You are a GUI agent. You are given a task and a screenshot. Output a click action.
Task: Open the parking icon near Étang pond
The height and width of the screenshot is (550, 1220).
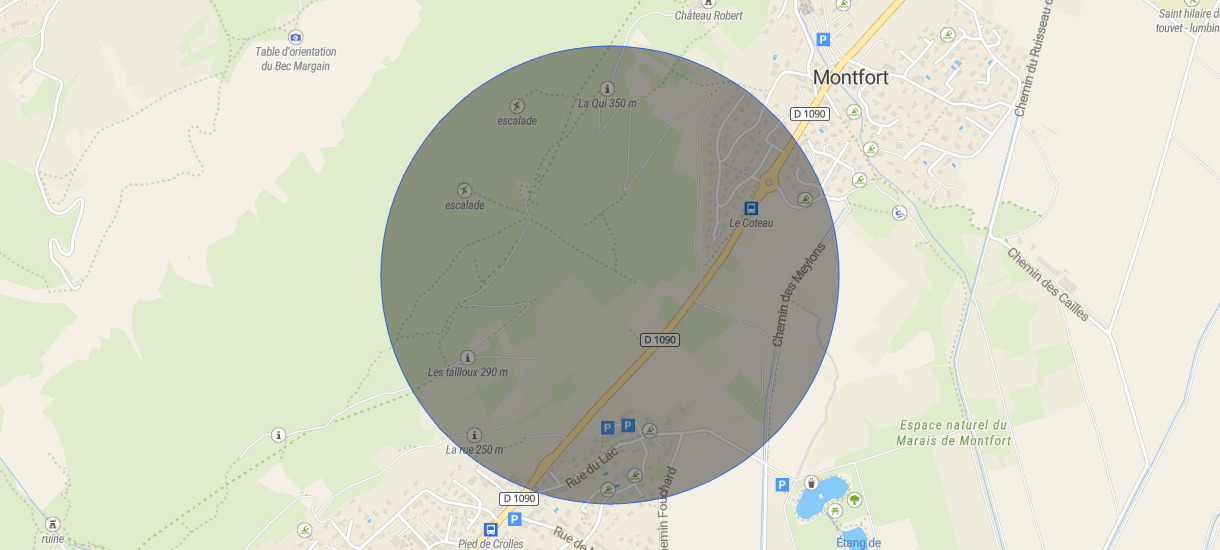(782, 485)
